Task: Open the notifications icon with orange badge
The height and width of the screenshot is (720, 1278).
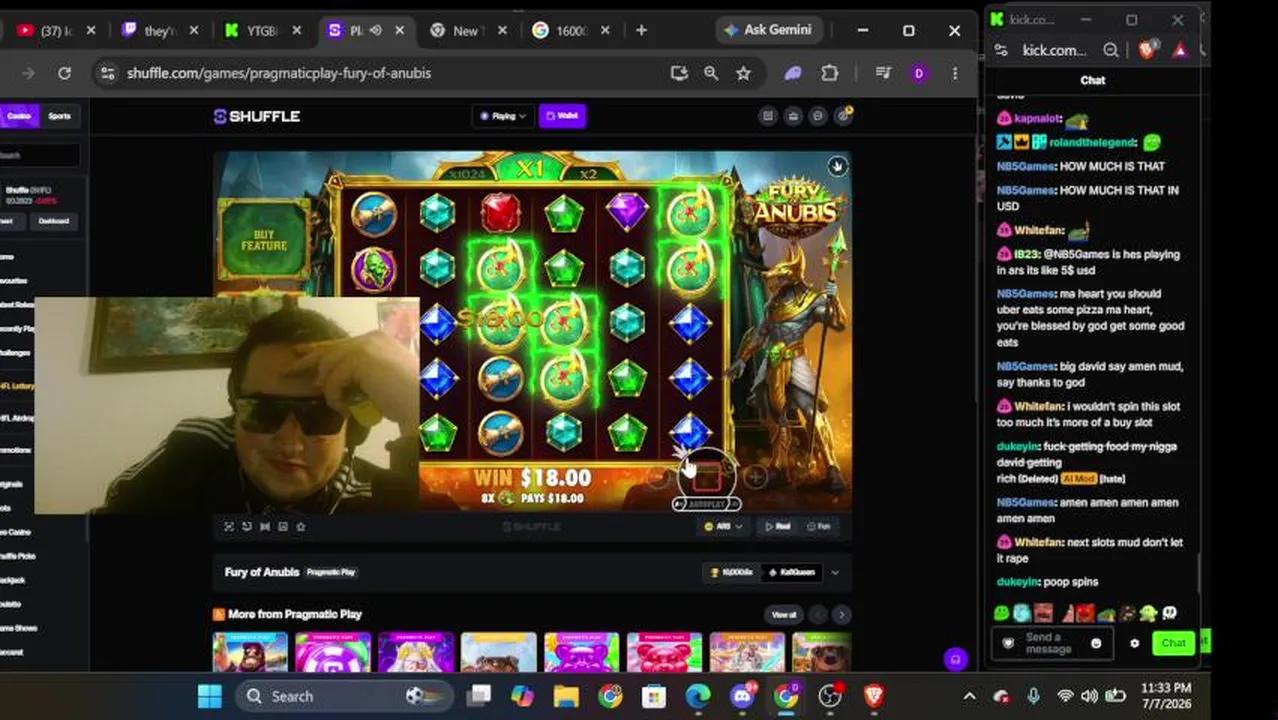Action: tap(844, 115)
